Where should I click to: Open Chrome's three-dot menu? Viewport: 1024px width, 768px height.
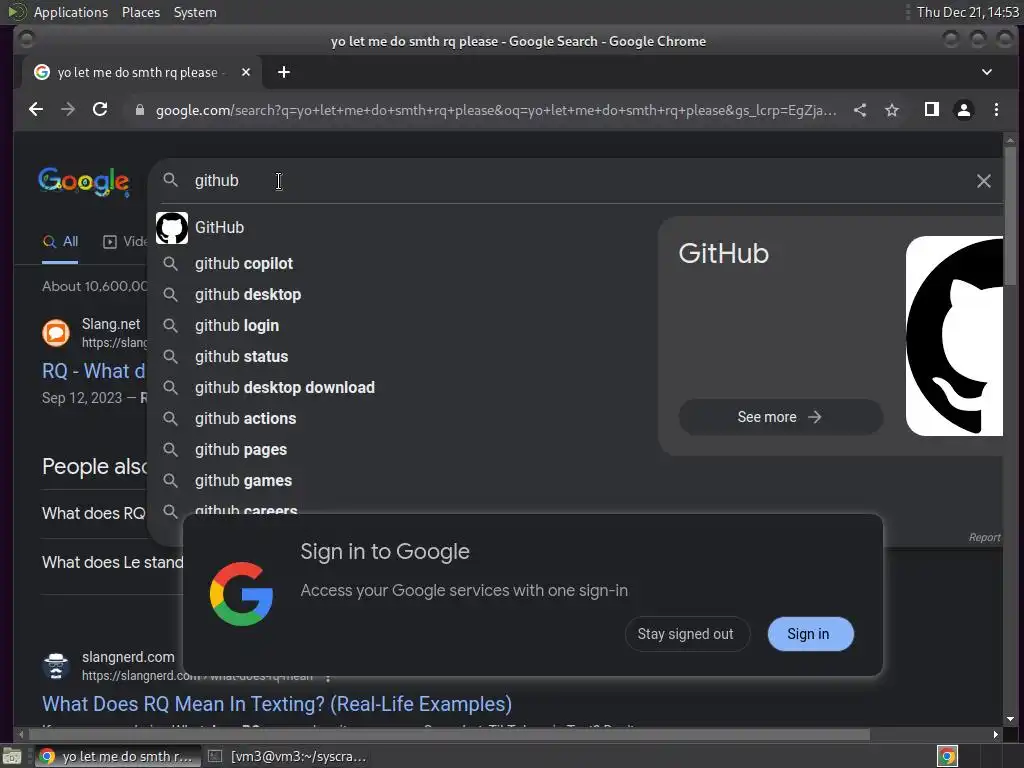click(x=996, y=110)
